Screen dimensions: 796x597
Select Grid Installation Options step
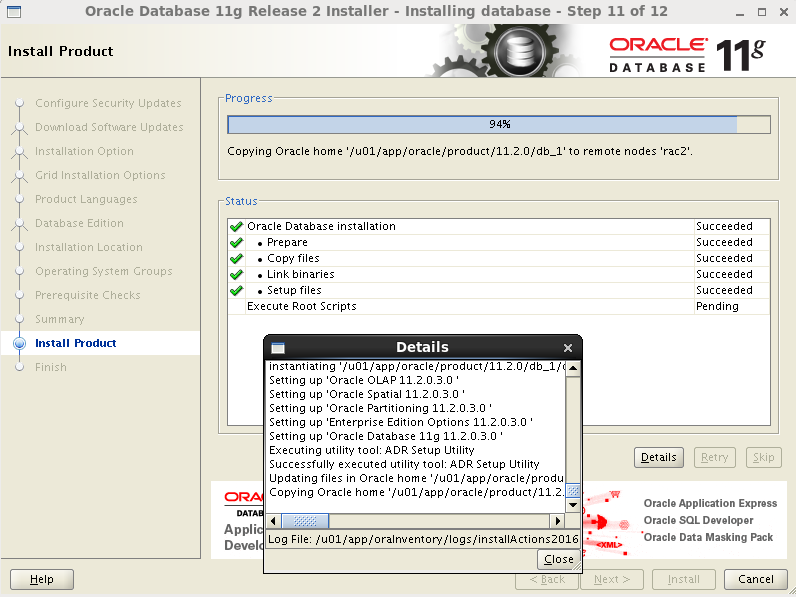click(100, 175)
